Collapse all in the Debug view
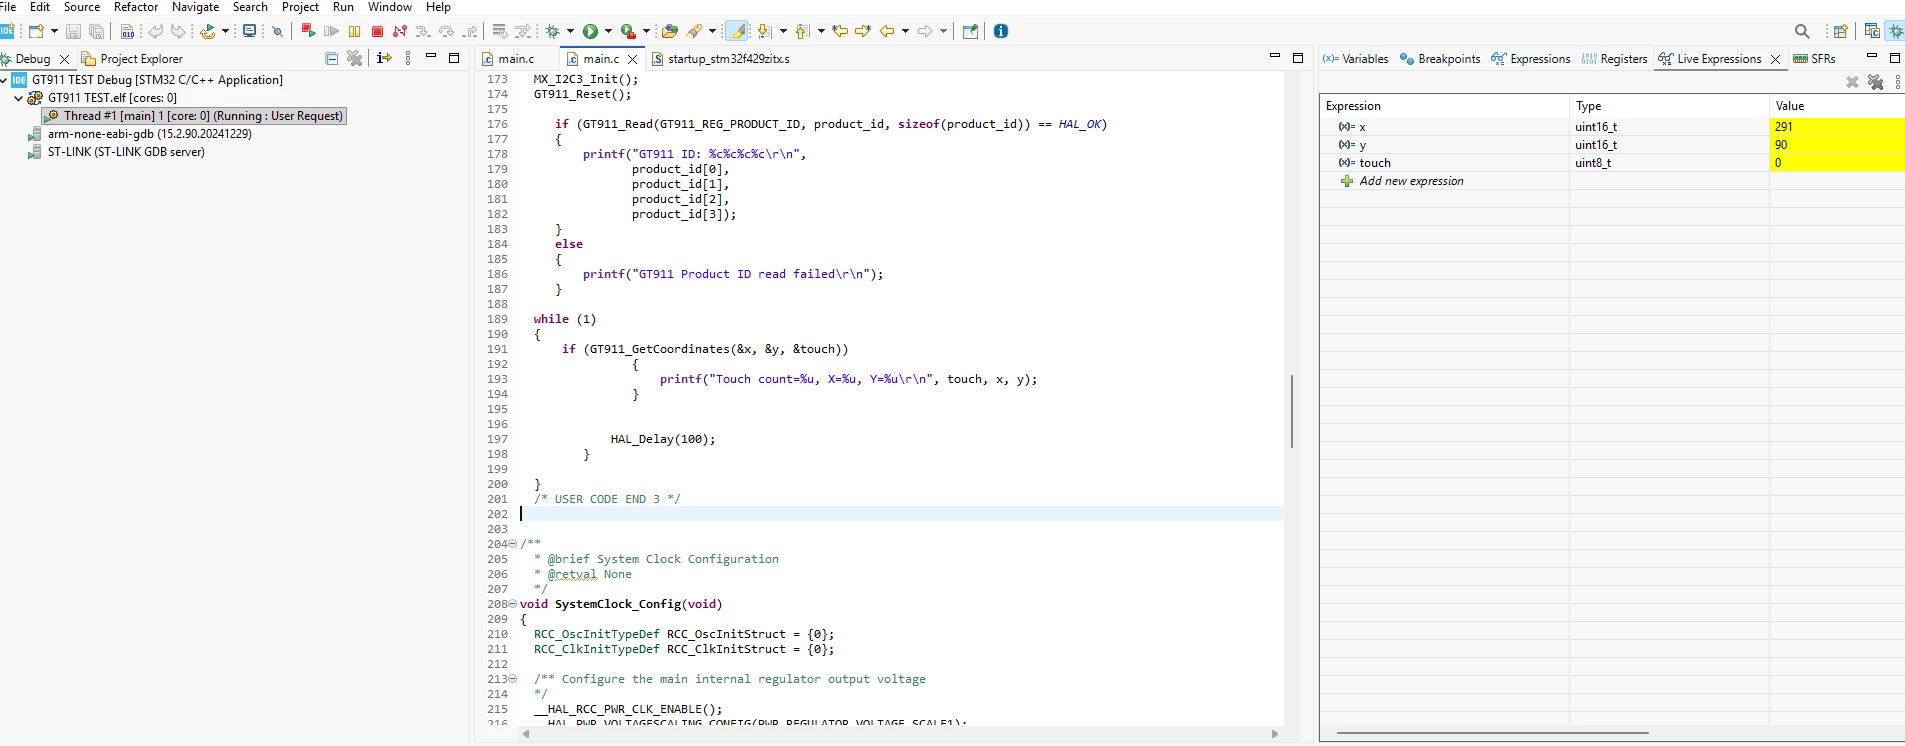Viewport: 1905px width, 746px height. pos(331,59)
